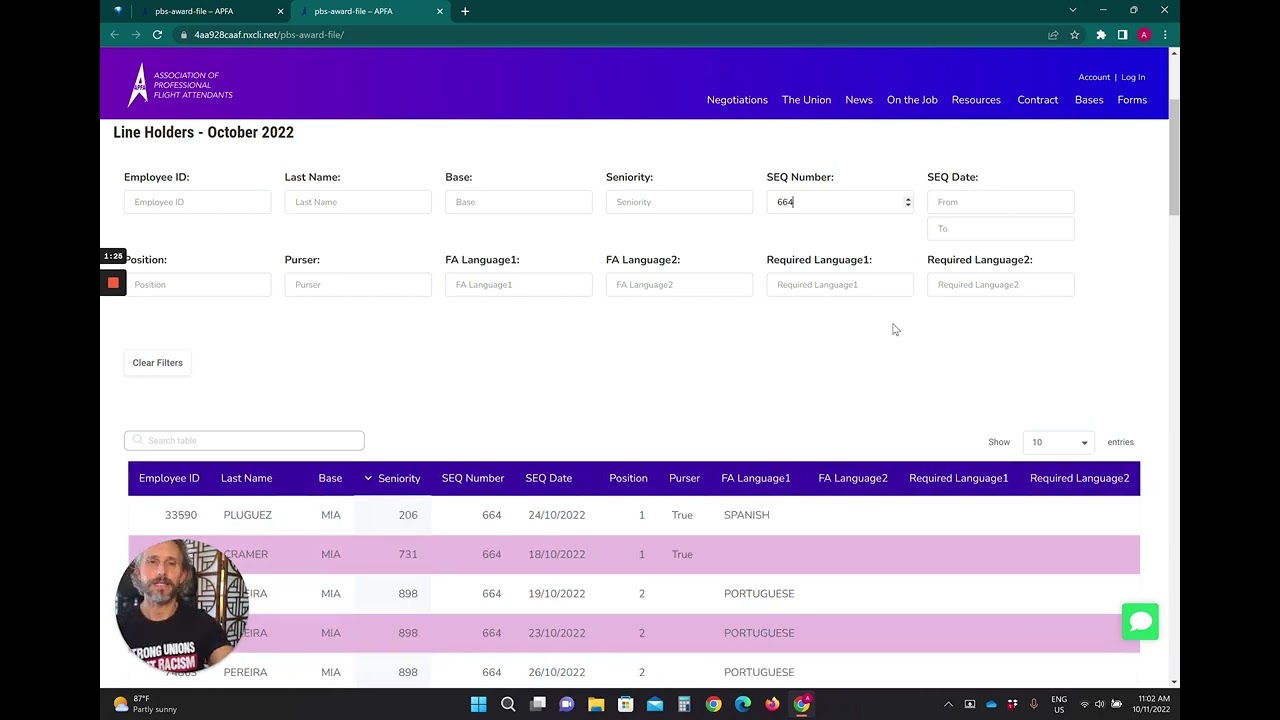Open Windows Start menu

click(x=478, y=704)
